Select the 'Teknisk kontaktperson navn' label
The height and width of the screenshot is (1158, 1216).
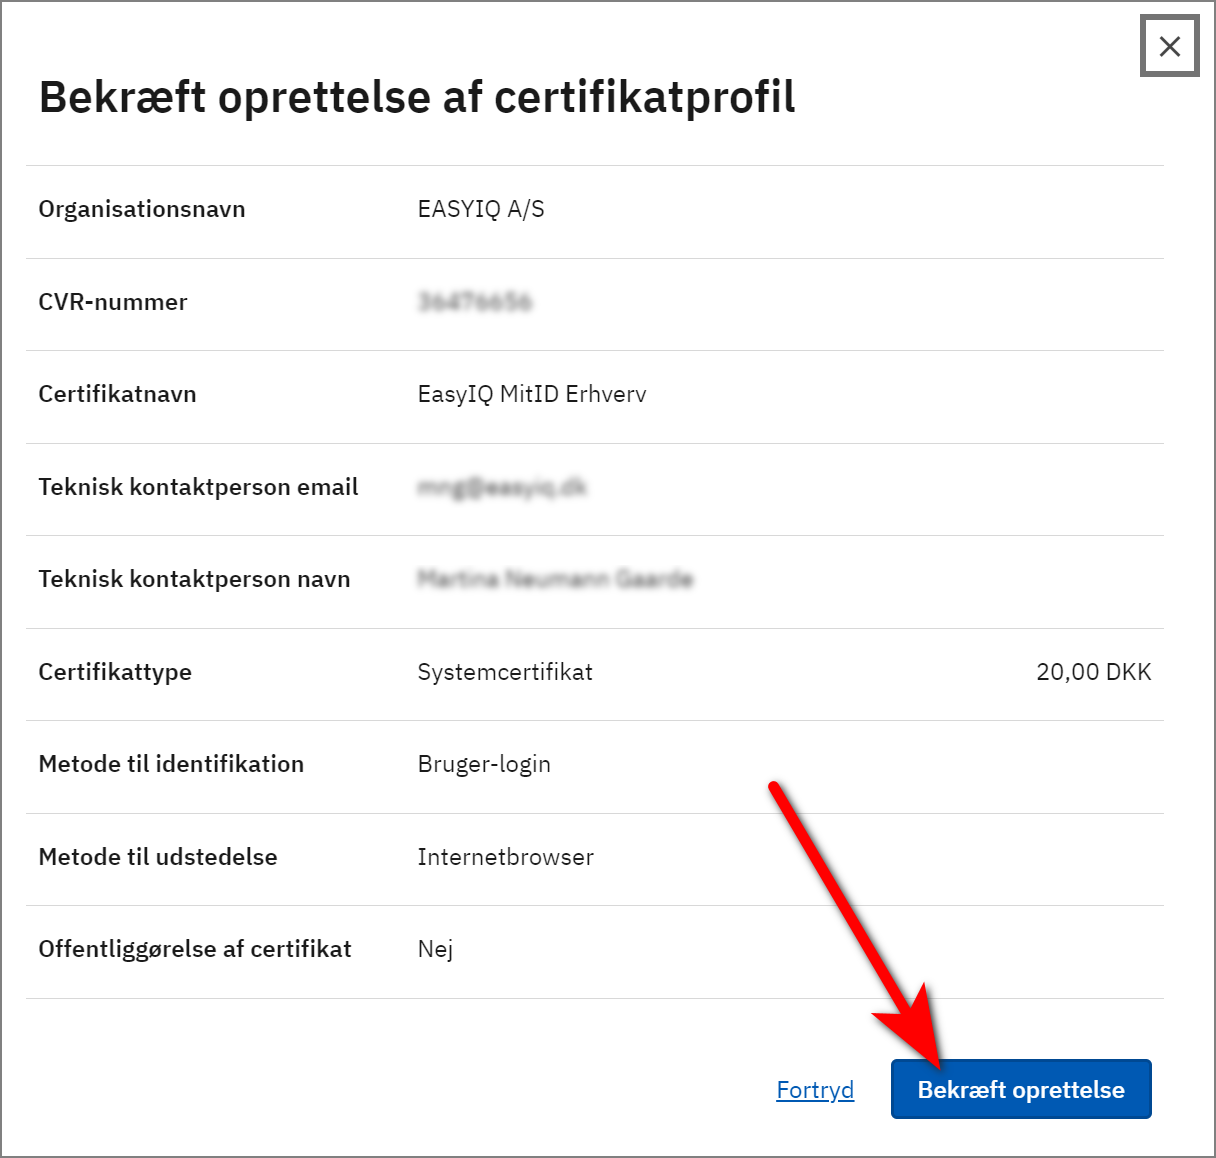coord(194,579)
